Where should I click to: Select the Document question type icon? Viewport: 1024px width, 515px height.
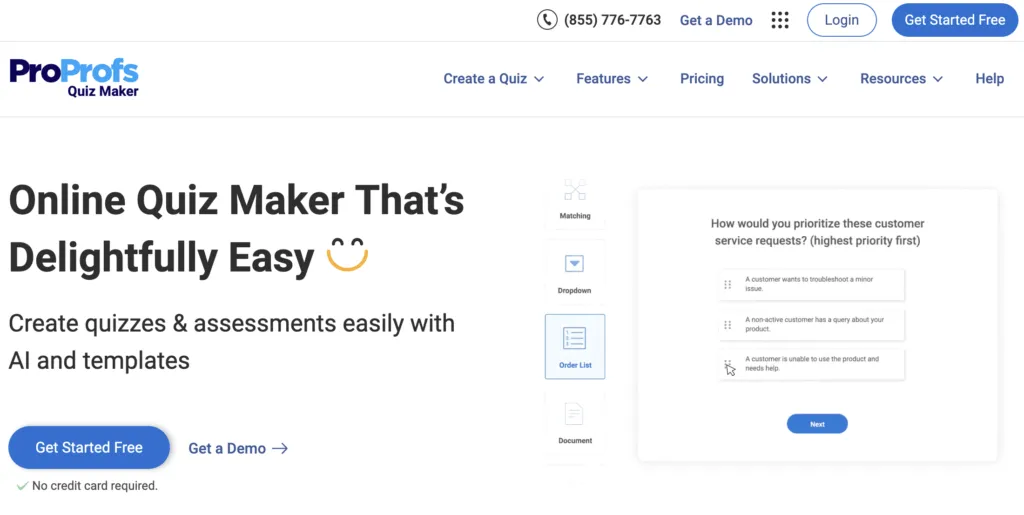574,414
